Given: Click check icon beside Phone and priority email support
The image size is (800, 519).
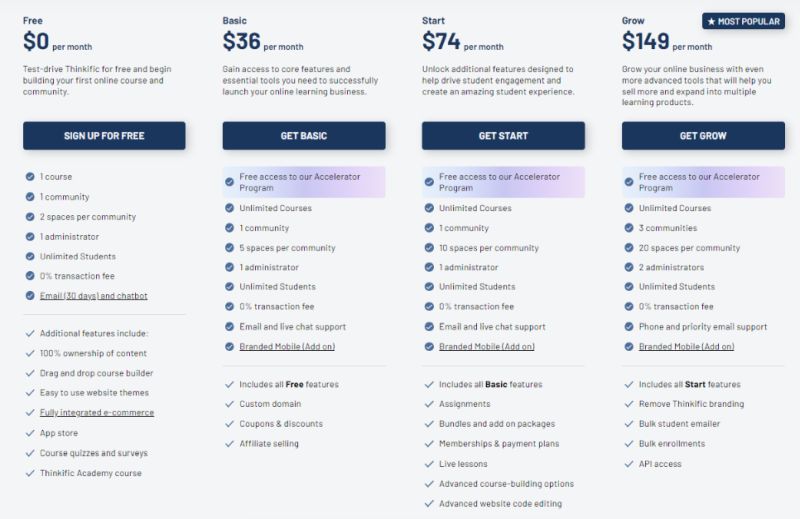Looking at the screenshot, I should pyautogui.click(x=629, y=327).
